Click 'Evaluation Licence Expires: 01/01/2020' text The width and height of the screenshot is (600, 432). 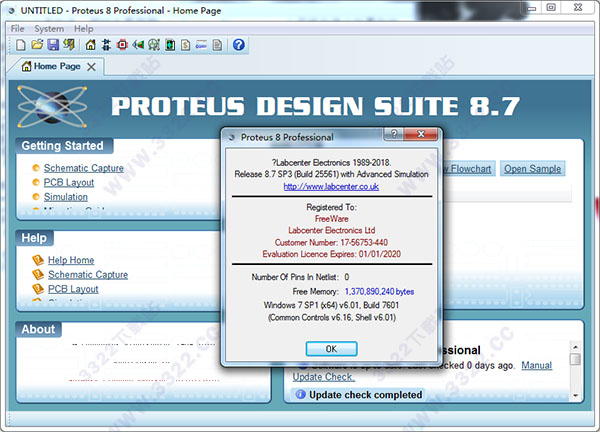[331, 254]
